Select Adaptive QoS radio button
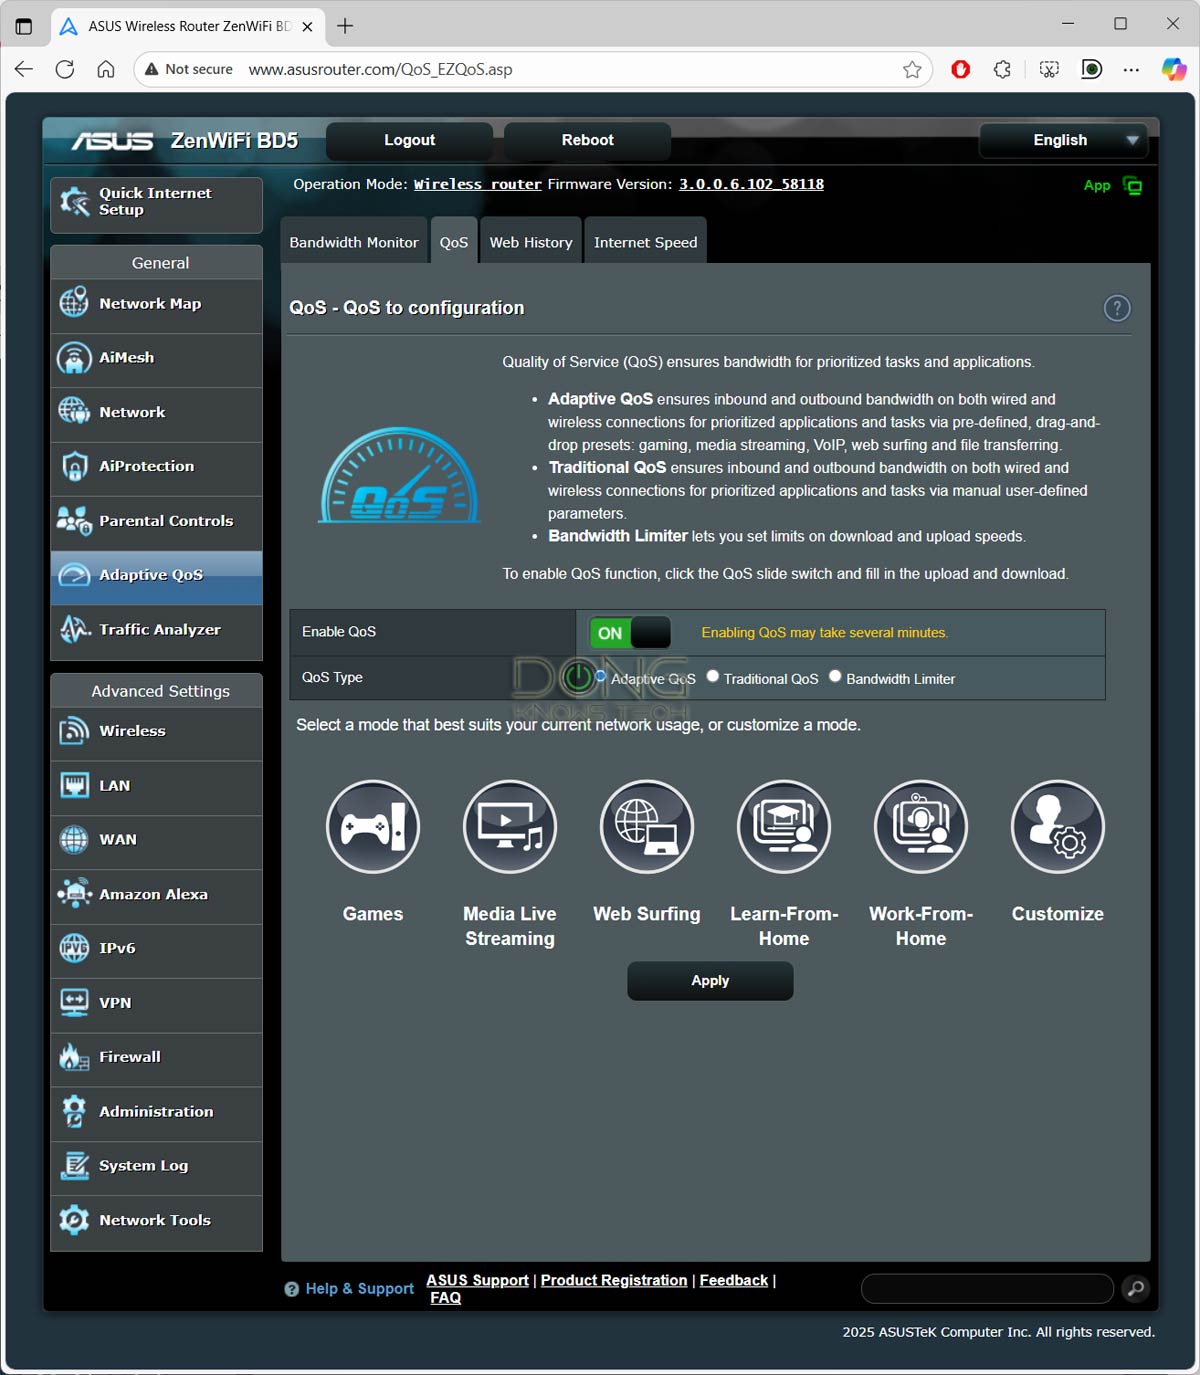The width and height of the screenshot is (1200, 1375). 601,677
